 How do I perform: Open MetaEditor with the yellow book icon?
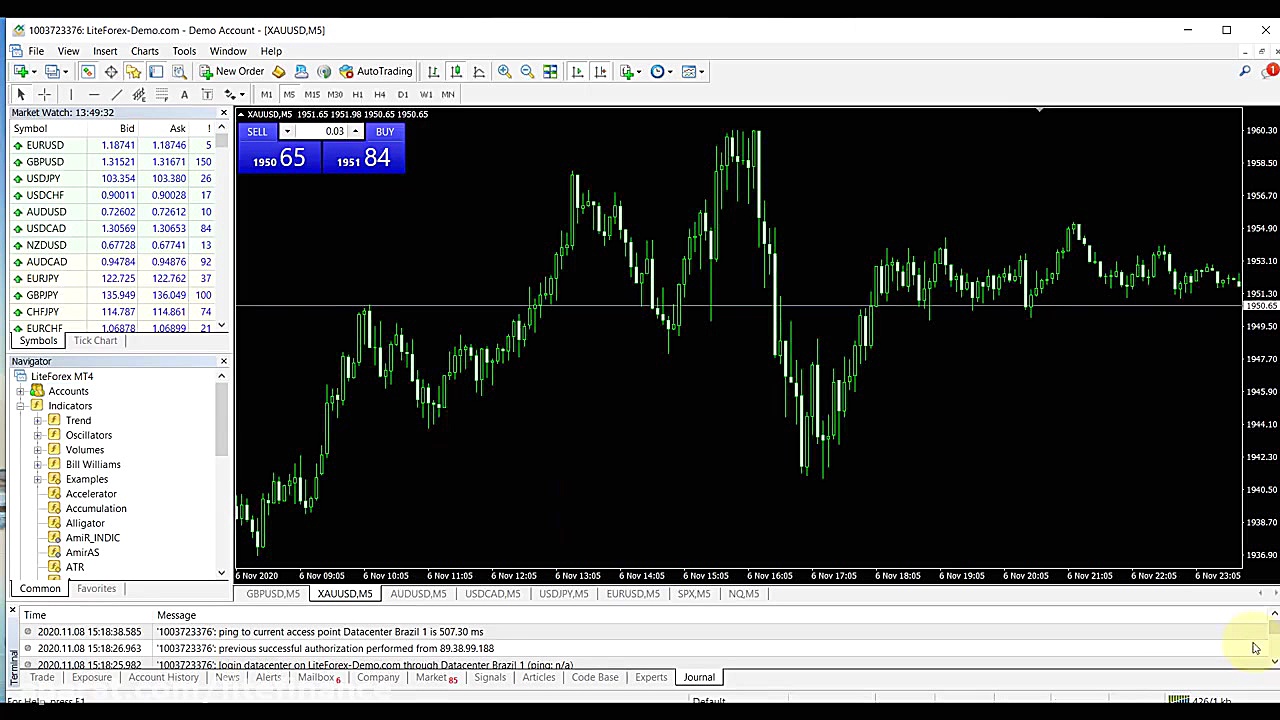tap(279, 71)
